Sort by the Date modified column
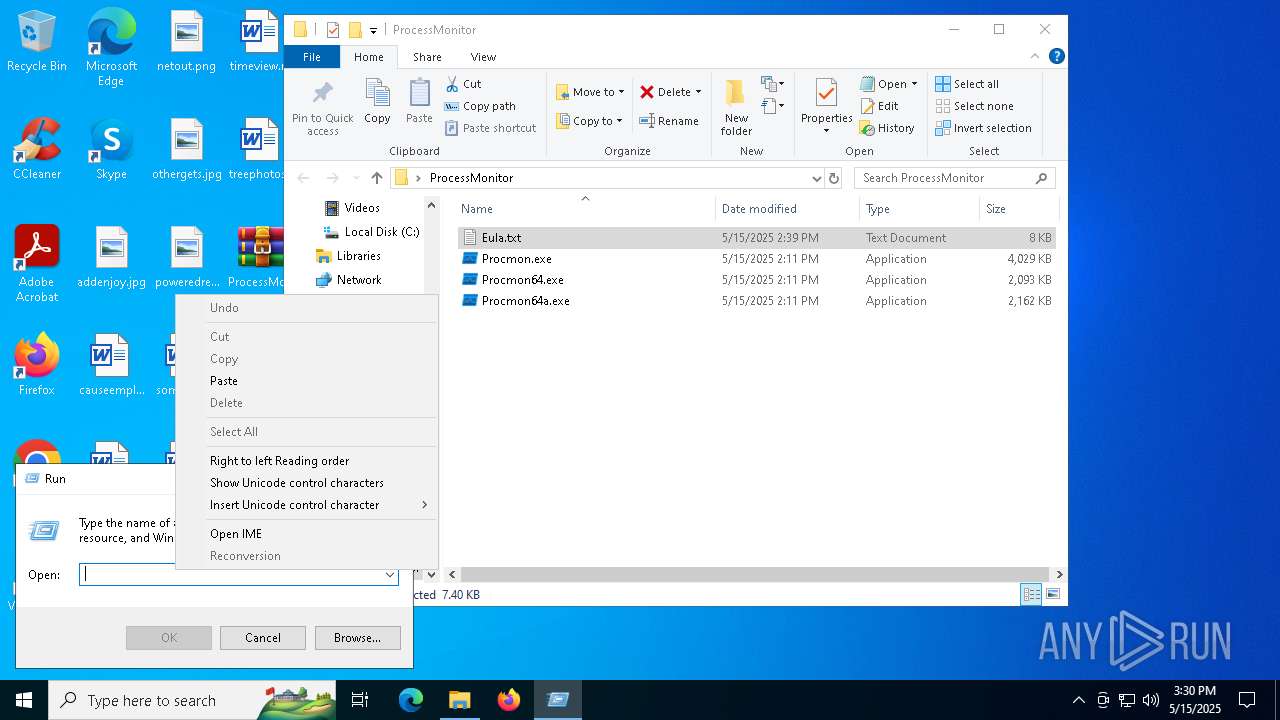The width and height of the screenshot is (1280, 720). (x=787, y=209)
